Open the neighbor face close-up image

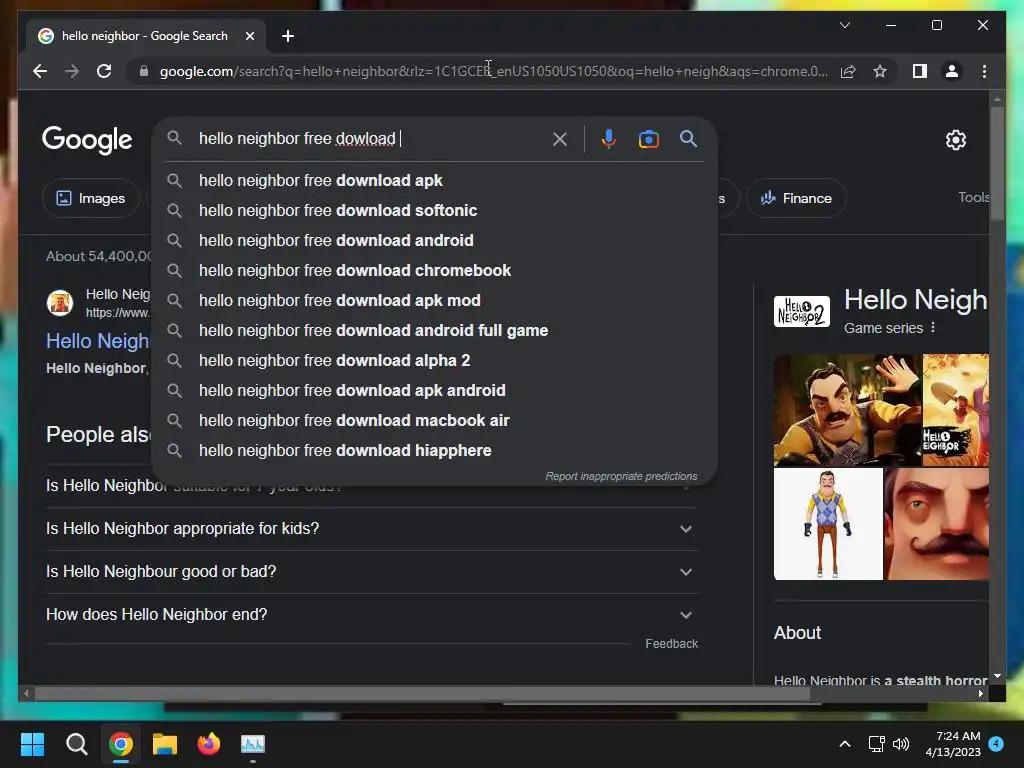[x=936, y=524]
